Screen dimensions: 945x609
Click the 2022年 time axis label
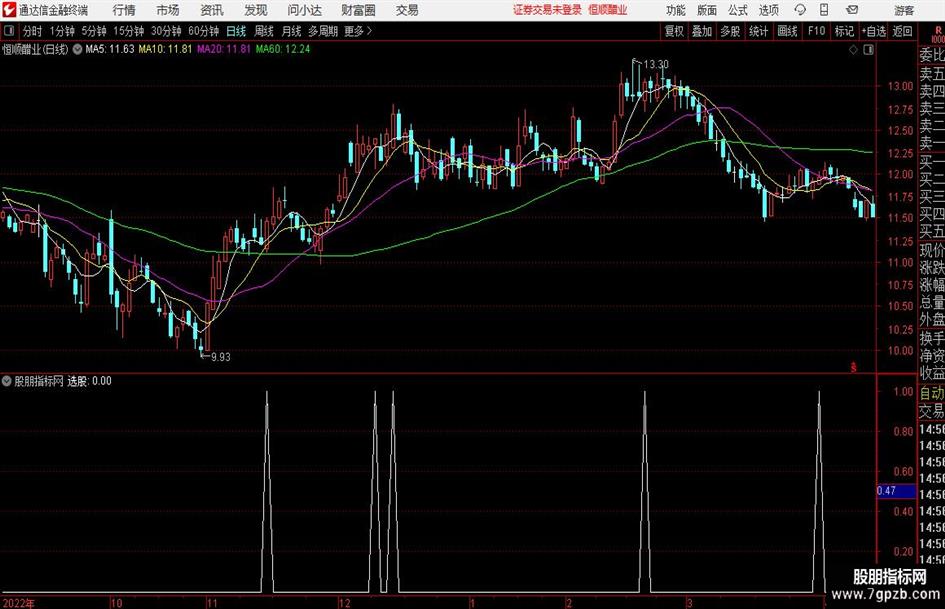point(18,603)
